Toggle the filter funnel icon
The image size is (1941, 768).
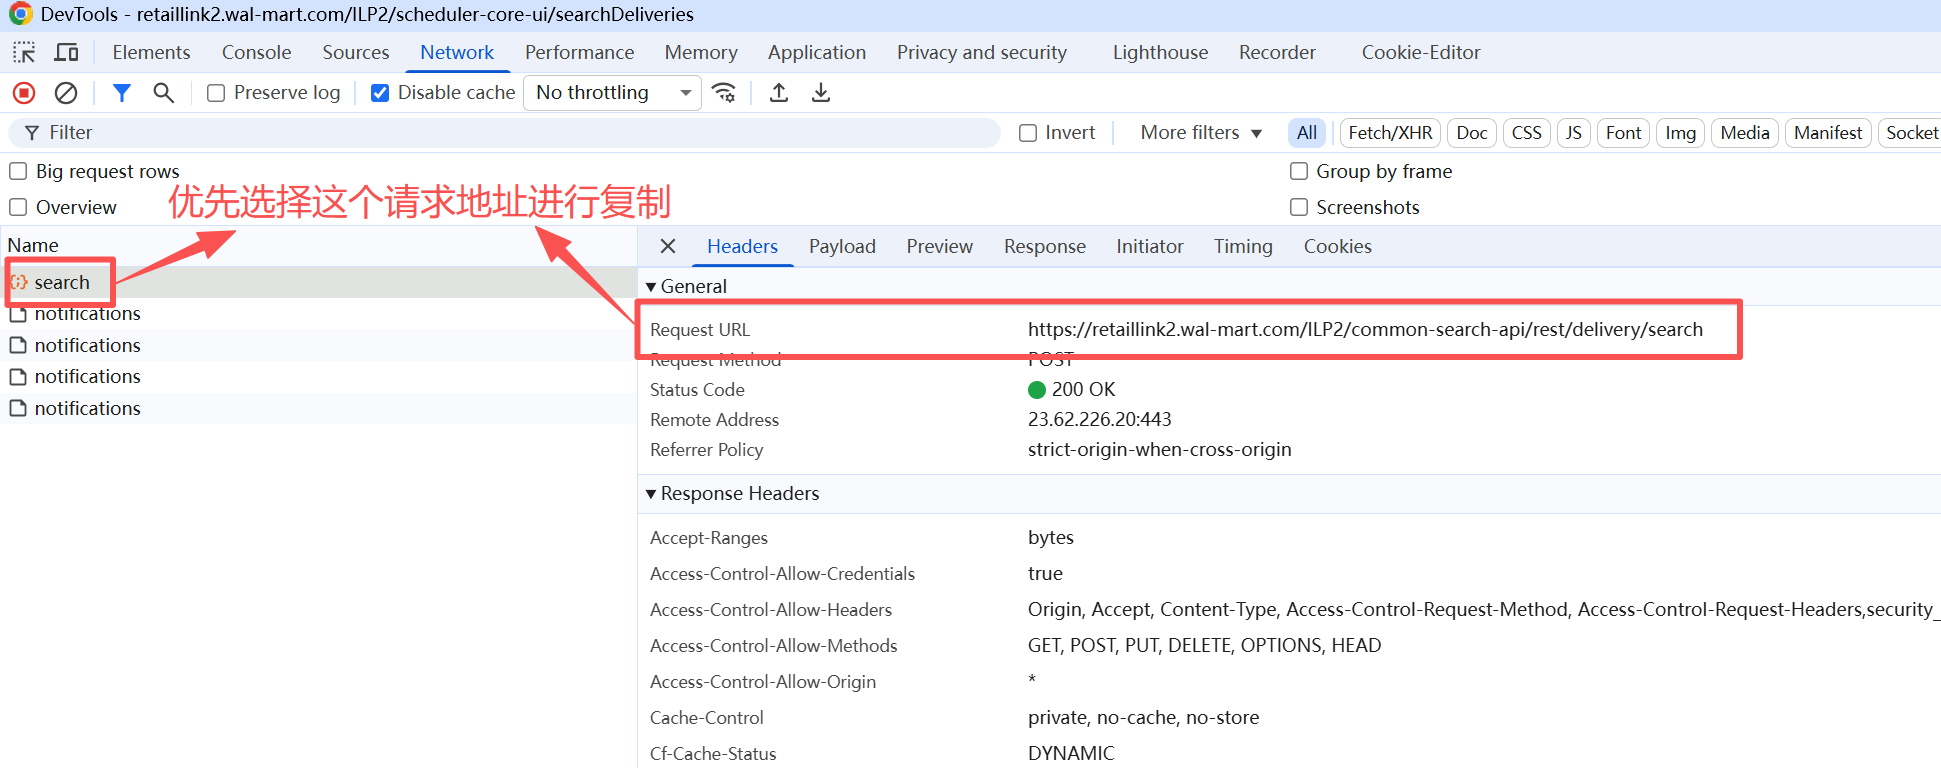pos(122,93)
